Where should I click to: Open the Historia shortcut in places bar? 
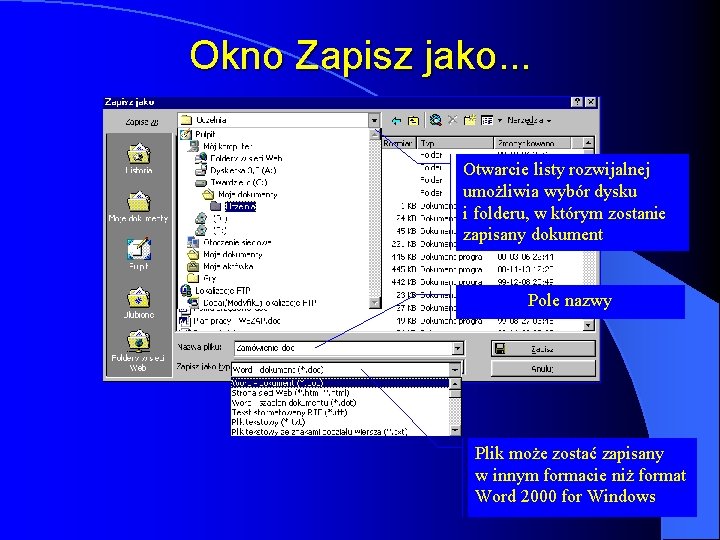(139, 158)
